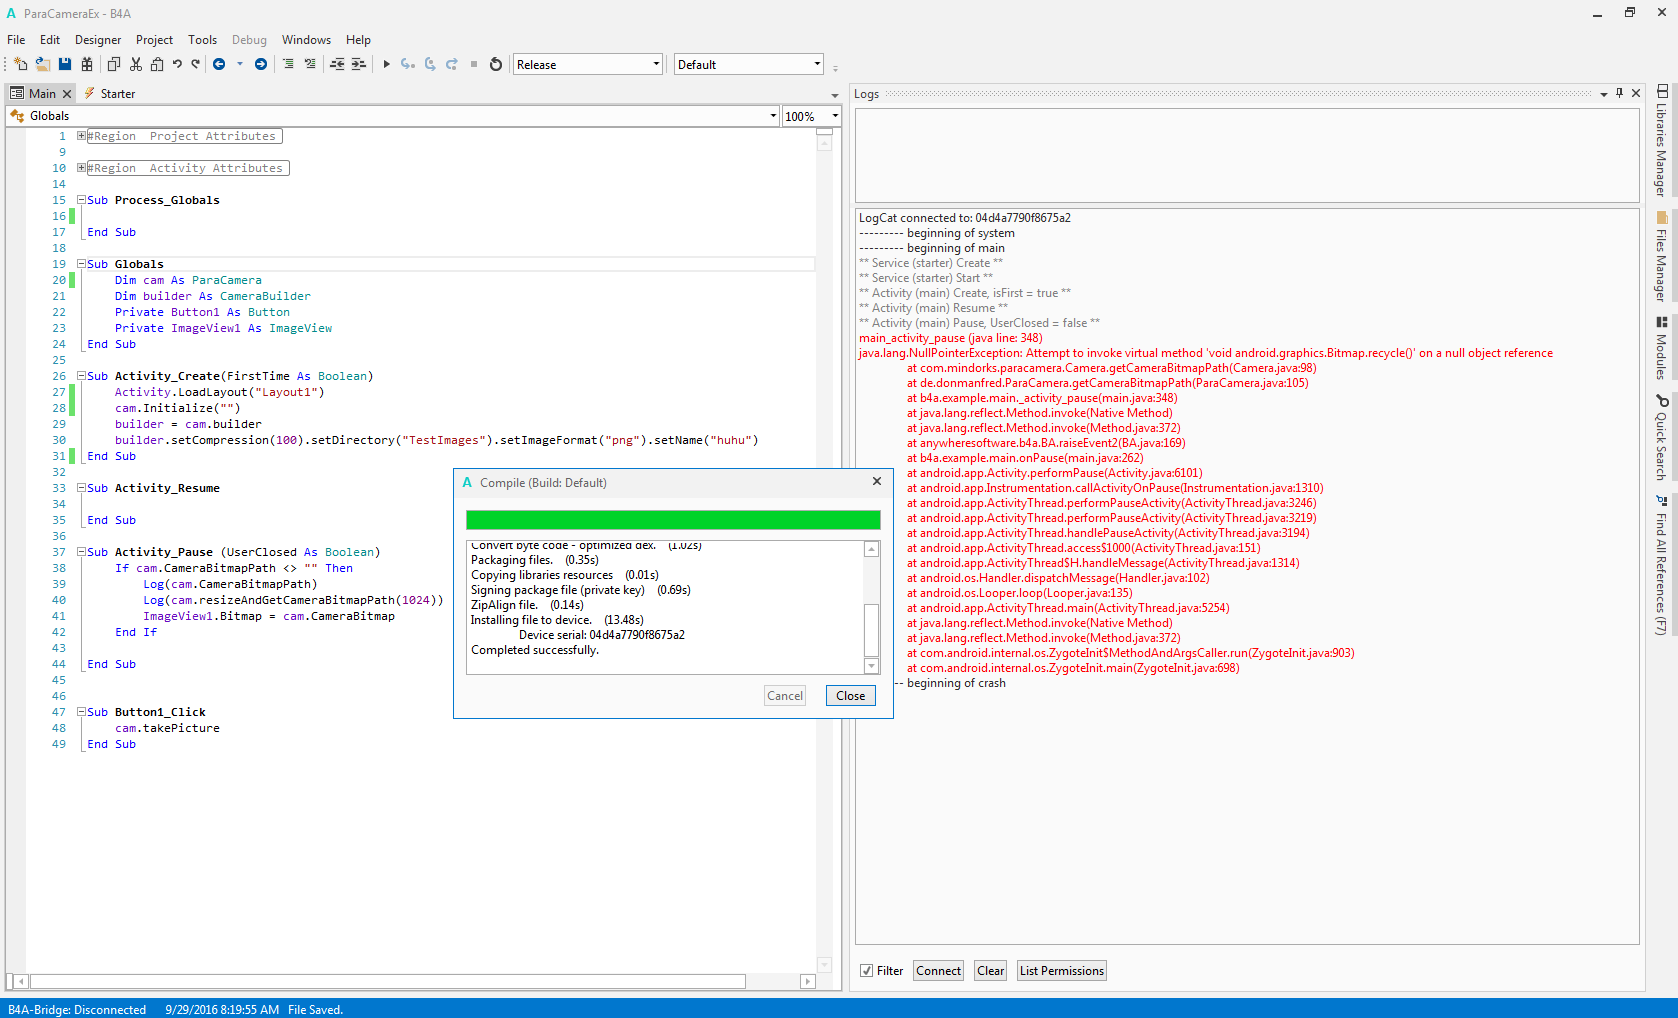Open the File menu
The width and height of the screenshot is (1678, 1018).
tap(16, 40)
